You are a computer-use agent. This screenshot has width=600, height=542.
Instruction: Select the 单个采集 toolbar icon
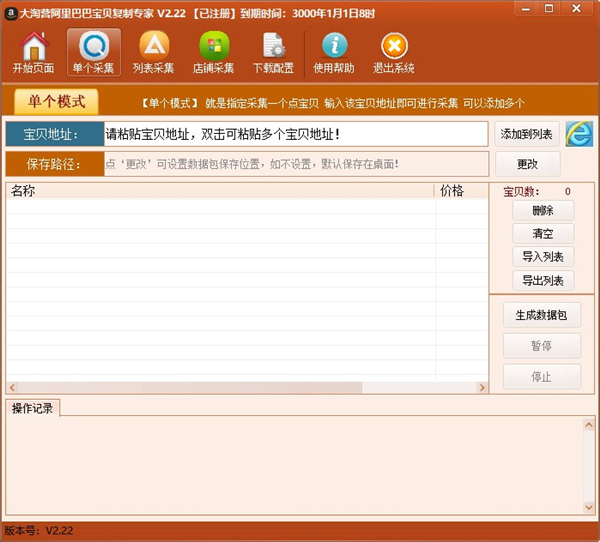pyautogui.click(x=94, y=46)
